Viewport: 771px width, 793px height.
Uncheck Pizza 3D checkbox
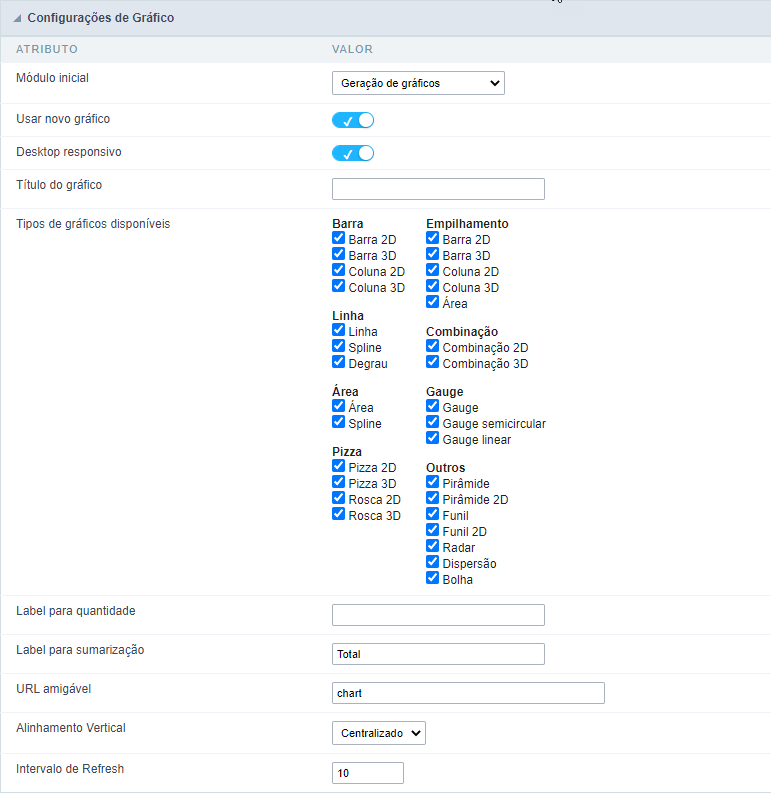click(338, 482)
